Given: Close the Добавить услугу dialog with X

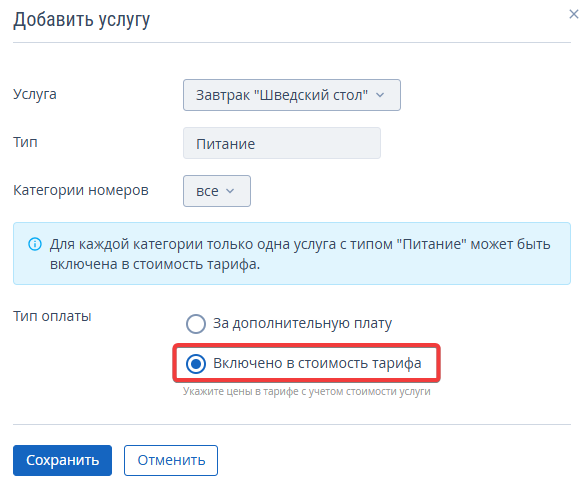Looking at the screenshot, I should [x=574, y=14].
